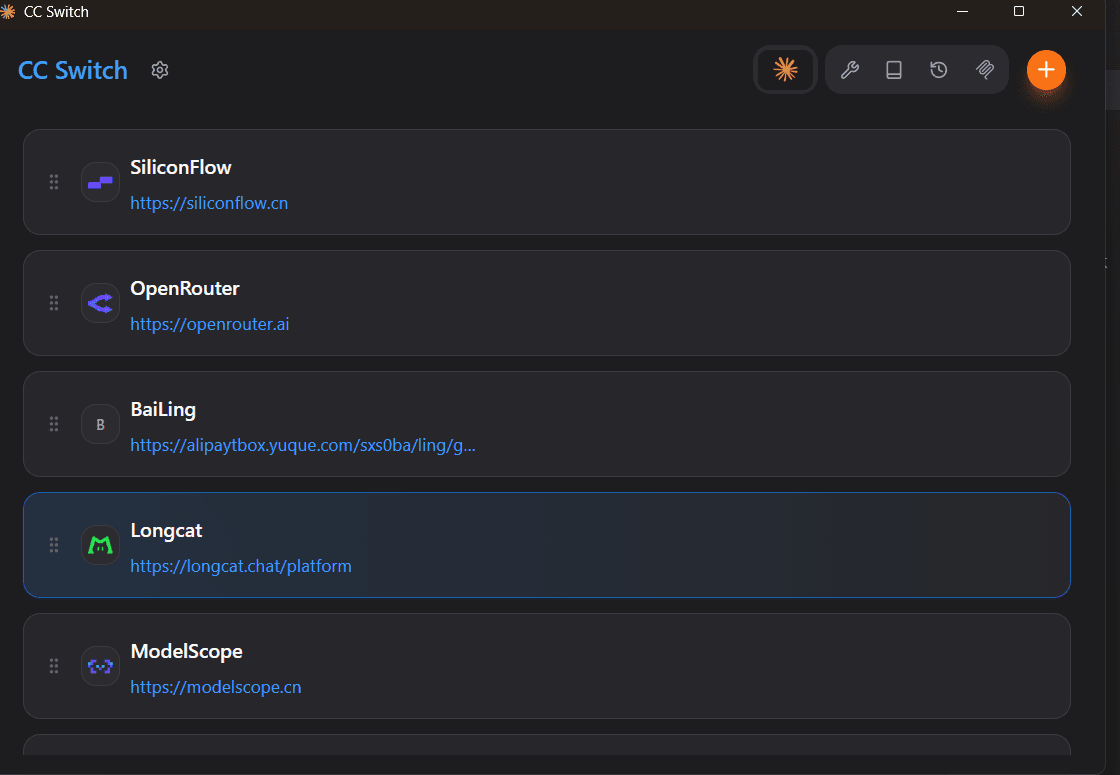Click the CC Switch title bar app icon
The width and height of the screenshot is (1120, 775).
click(x=8, y=11)
